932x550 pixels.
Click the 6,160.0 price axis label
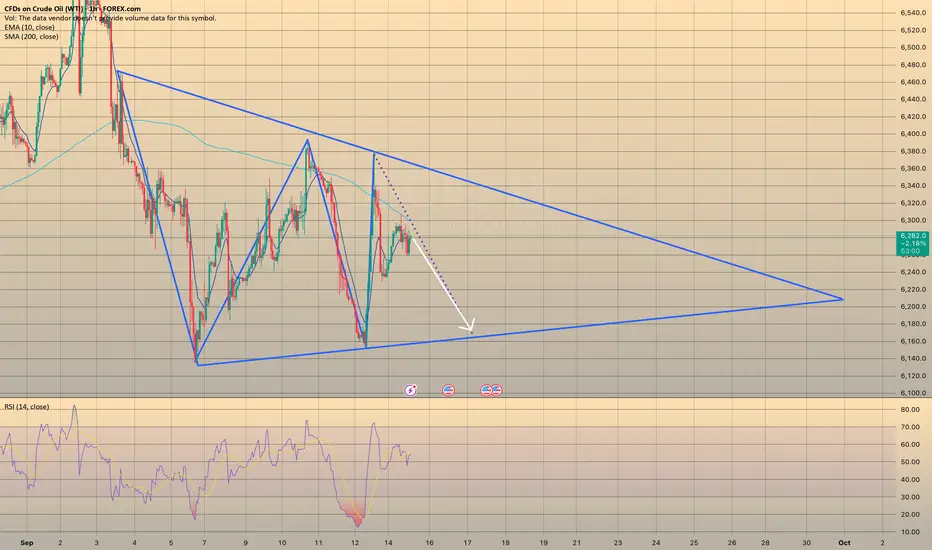point(913,341)
